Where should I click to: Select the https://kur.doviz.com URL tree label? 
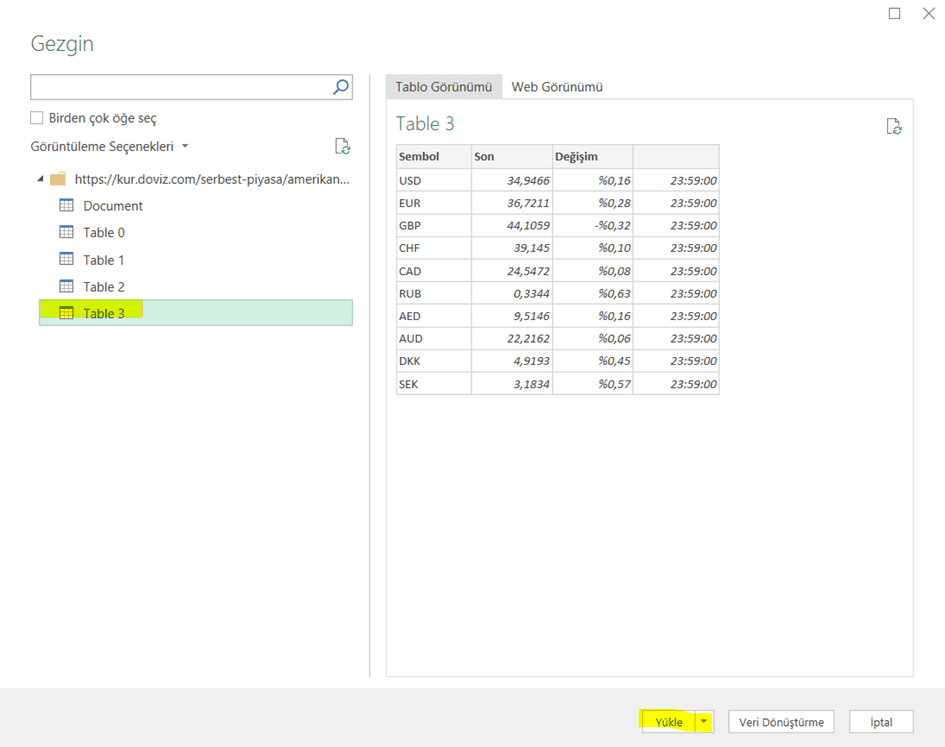point(212,179)
